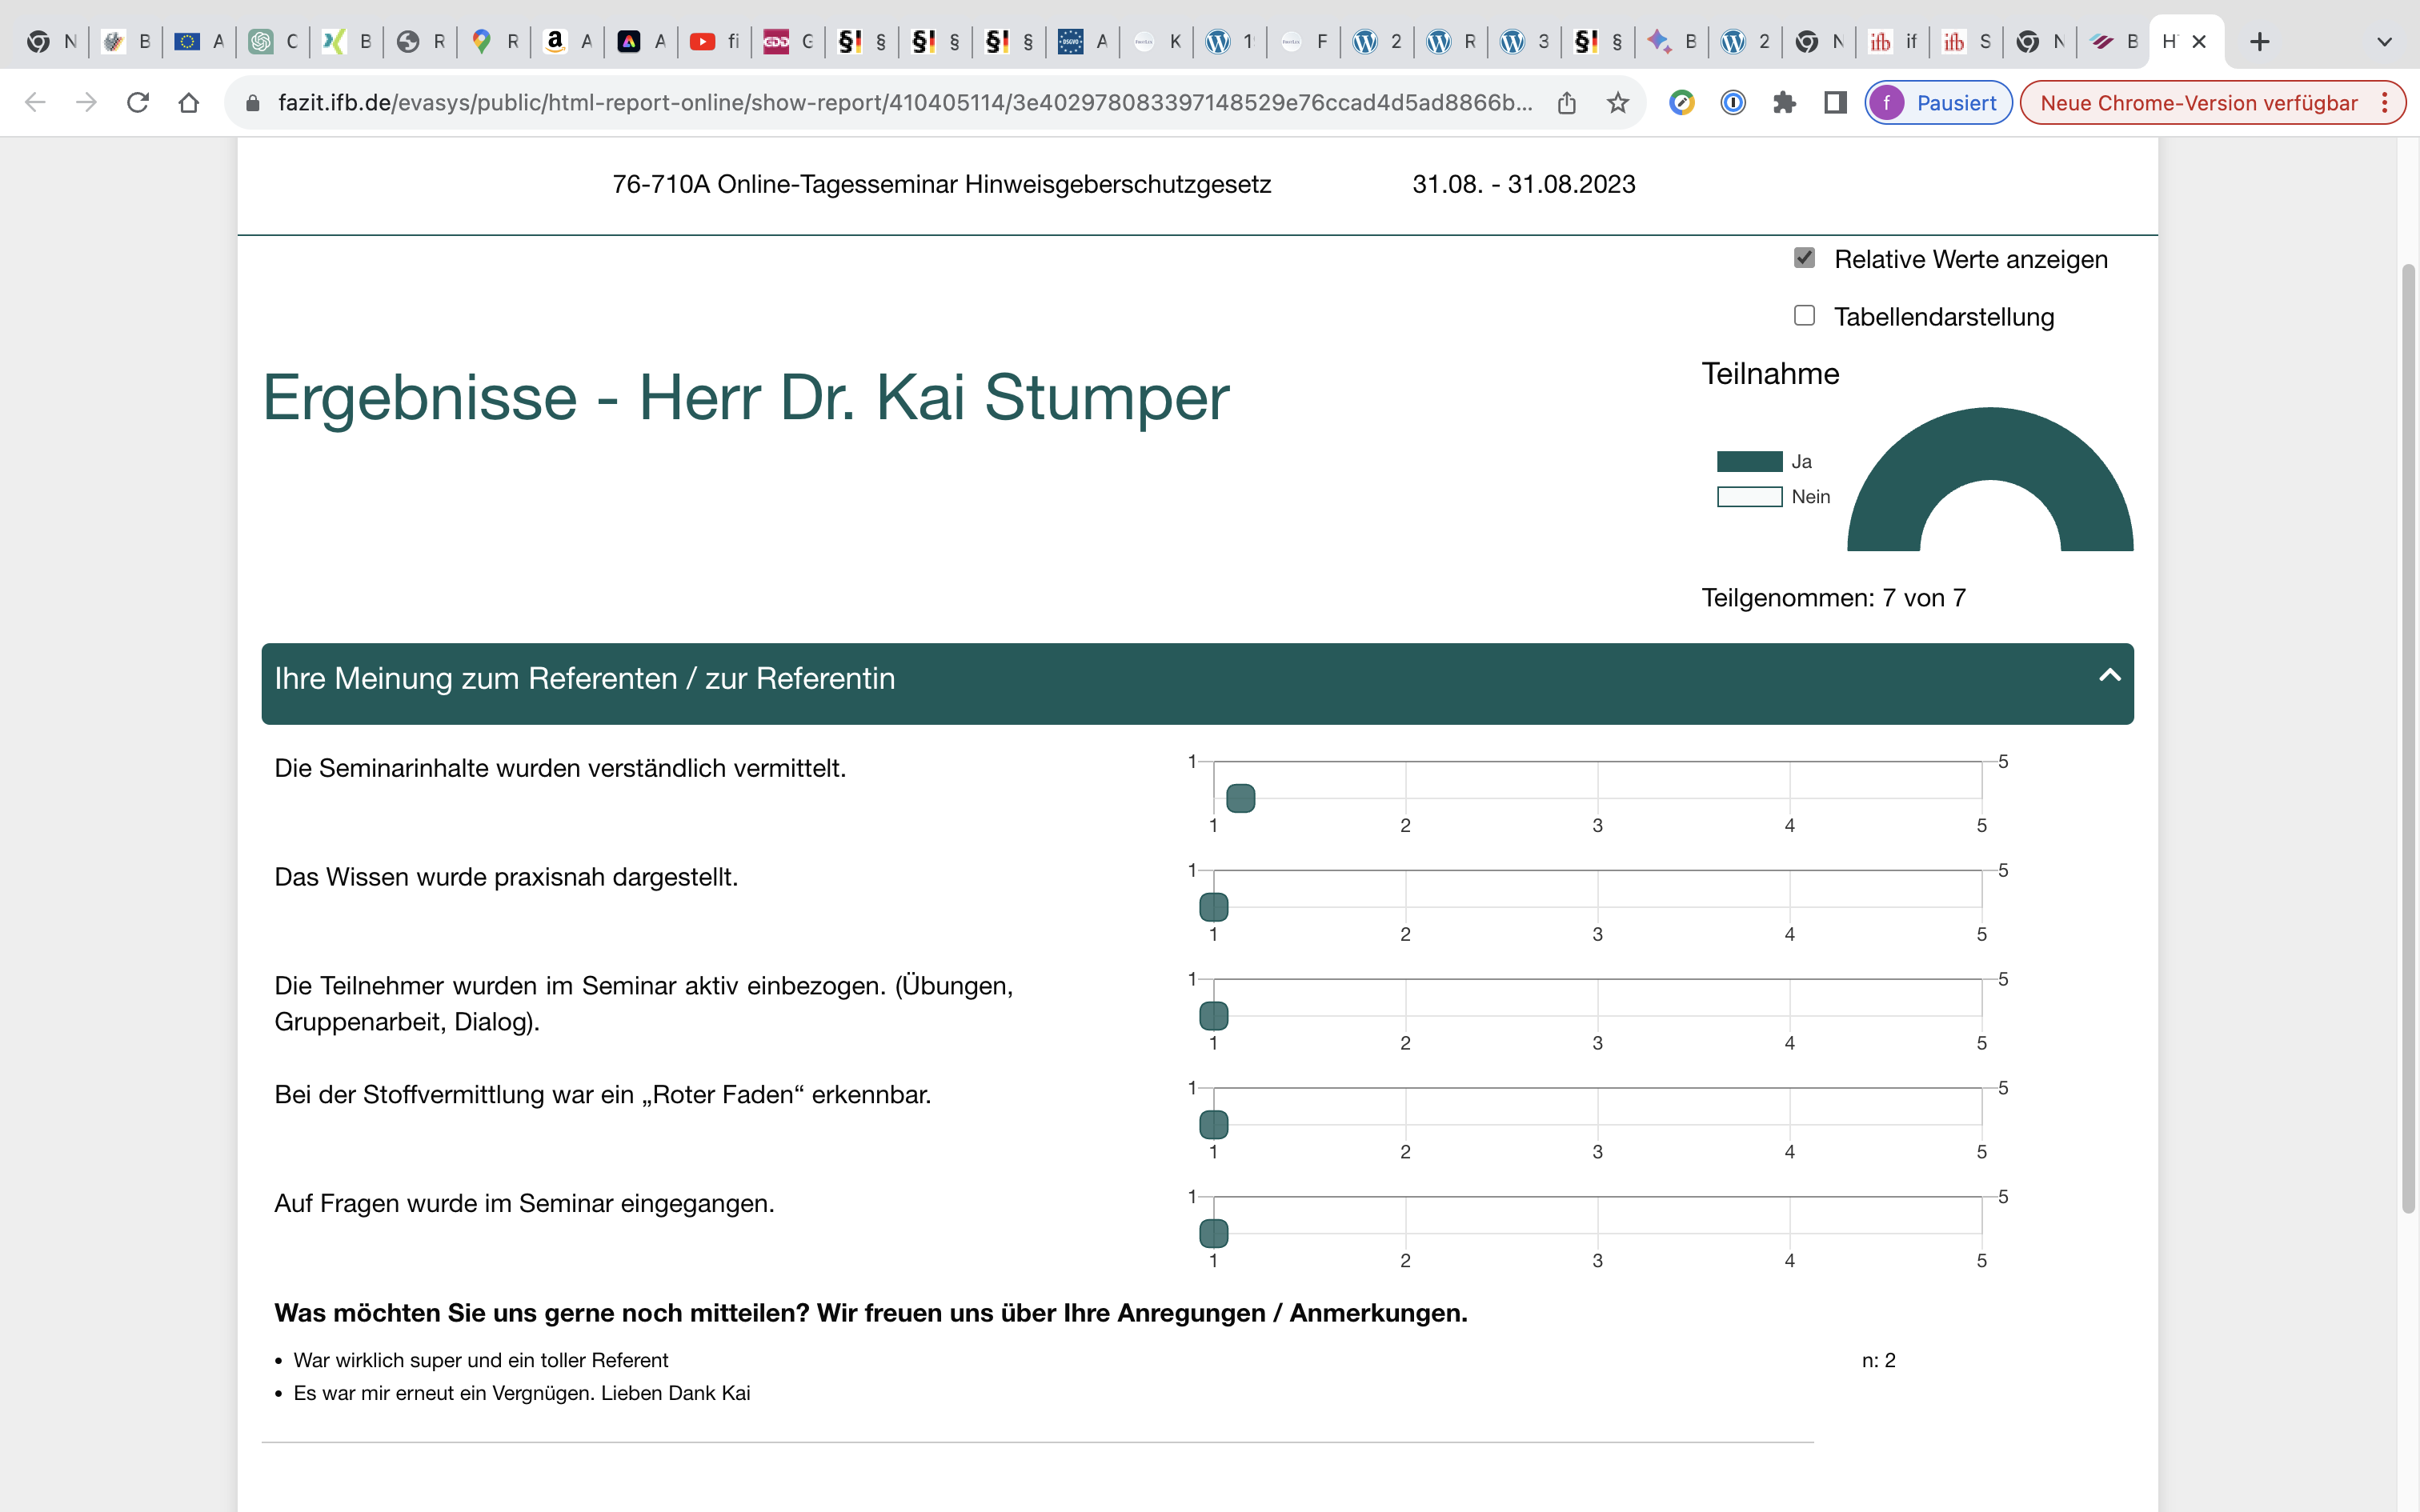Screen dimensions: 2420x1512
Task: Switch to the purple-stripes tab labeled B
Action: (x=2113, y=42)
